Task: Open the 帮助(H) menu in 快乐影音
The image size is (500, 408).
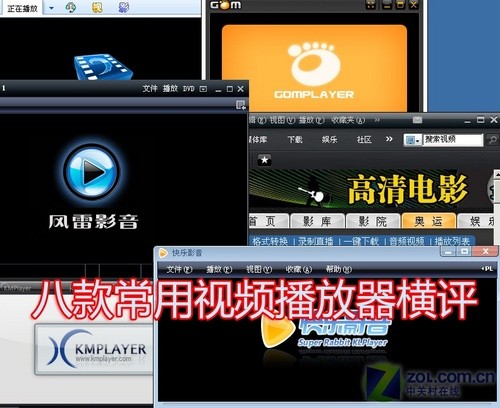Action: (x=339, y=269)
